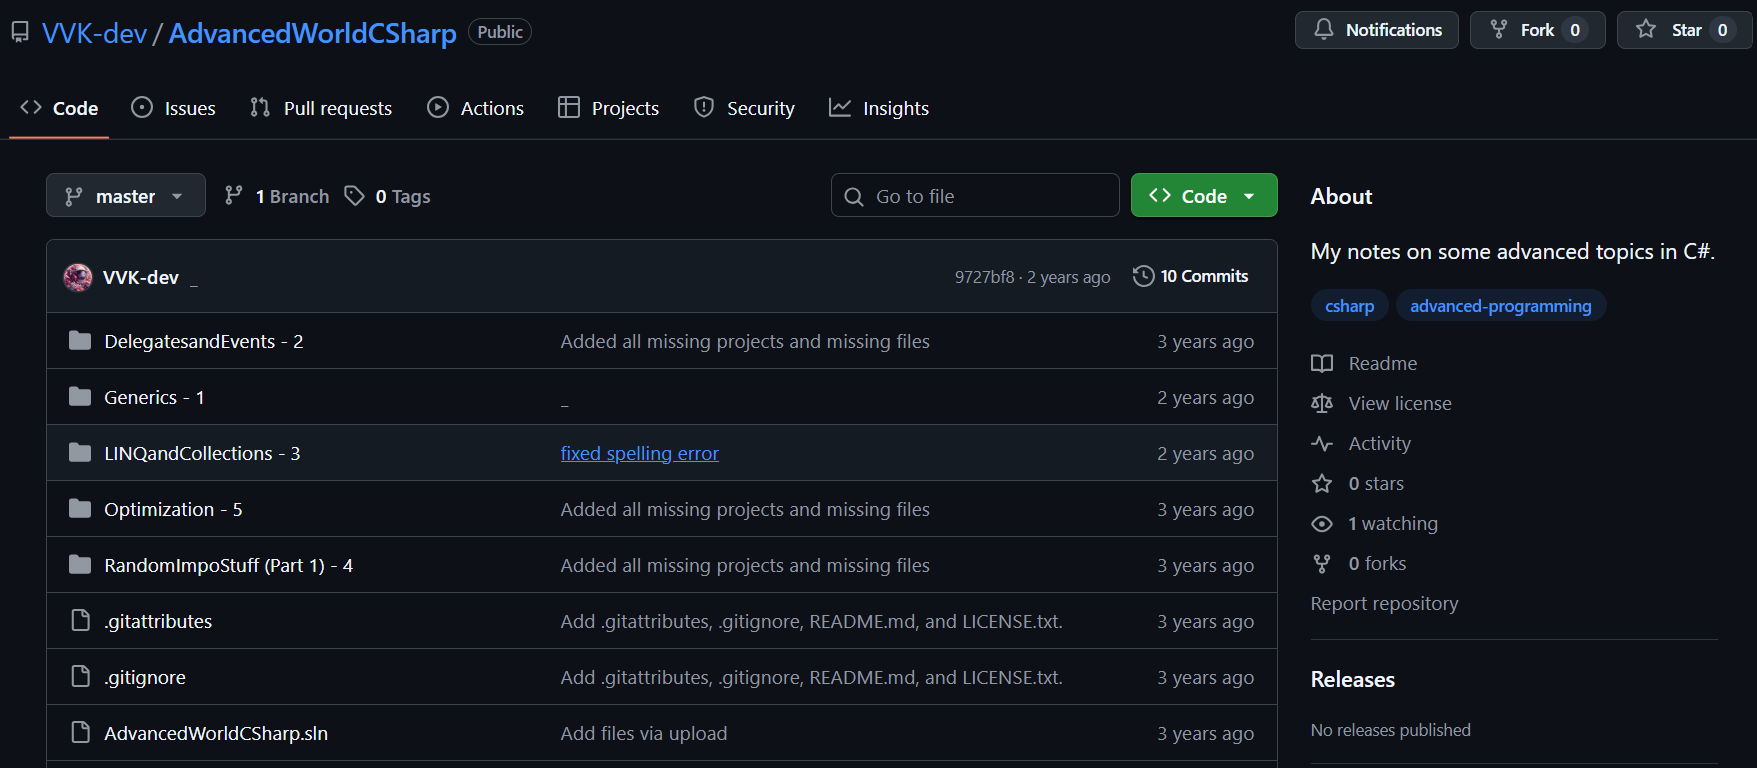Image resolution: width=1757 pixels, height=768 pixels.
Task: Open the VVK-dev owner link
Action: (x=95, y=33)
